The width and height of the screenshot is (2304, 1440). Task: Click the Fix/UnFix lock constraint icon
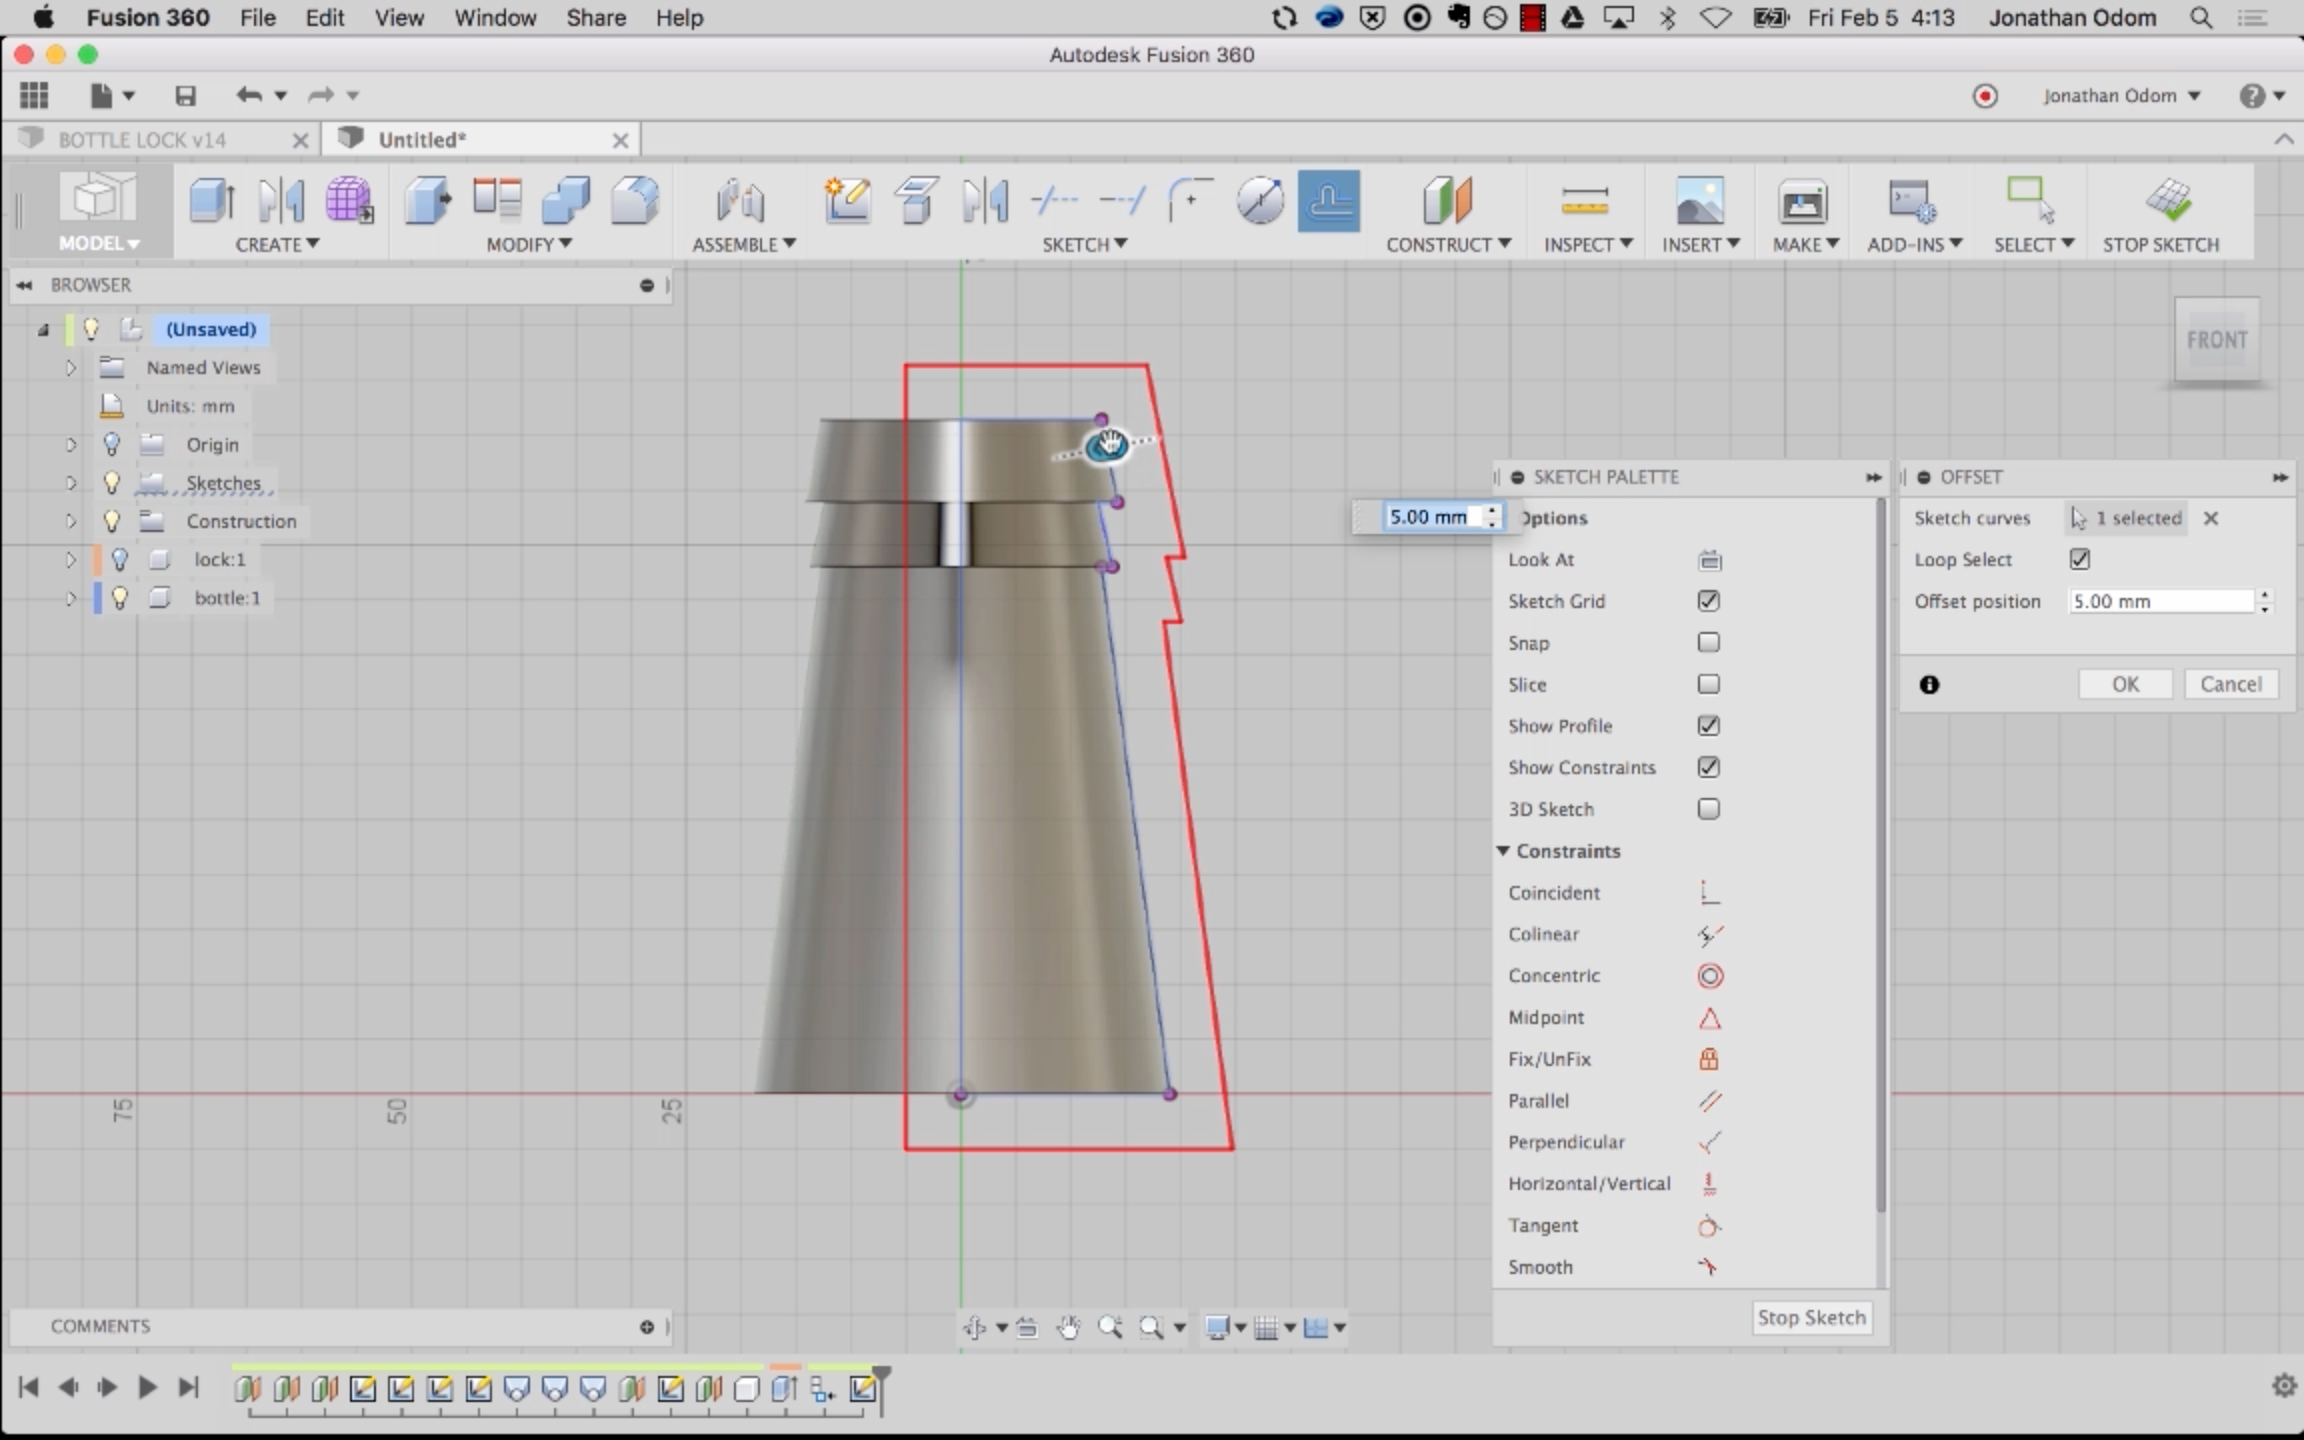click(1709, 1059)
